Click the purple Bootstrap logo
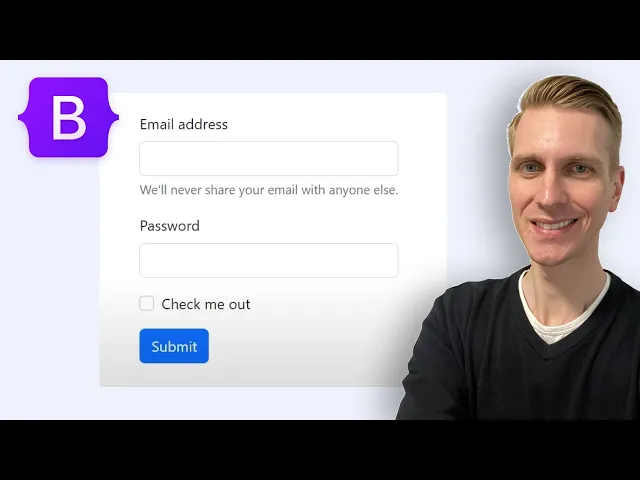The height and width of the screenshot is (480, 640). (69, 117)
